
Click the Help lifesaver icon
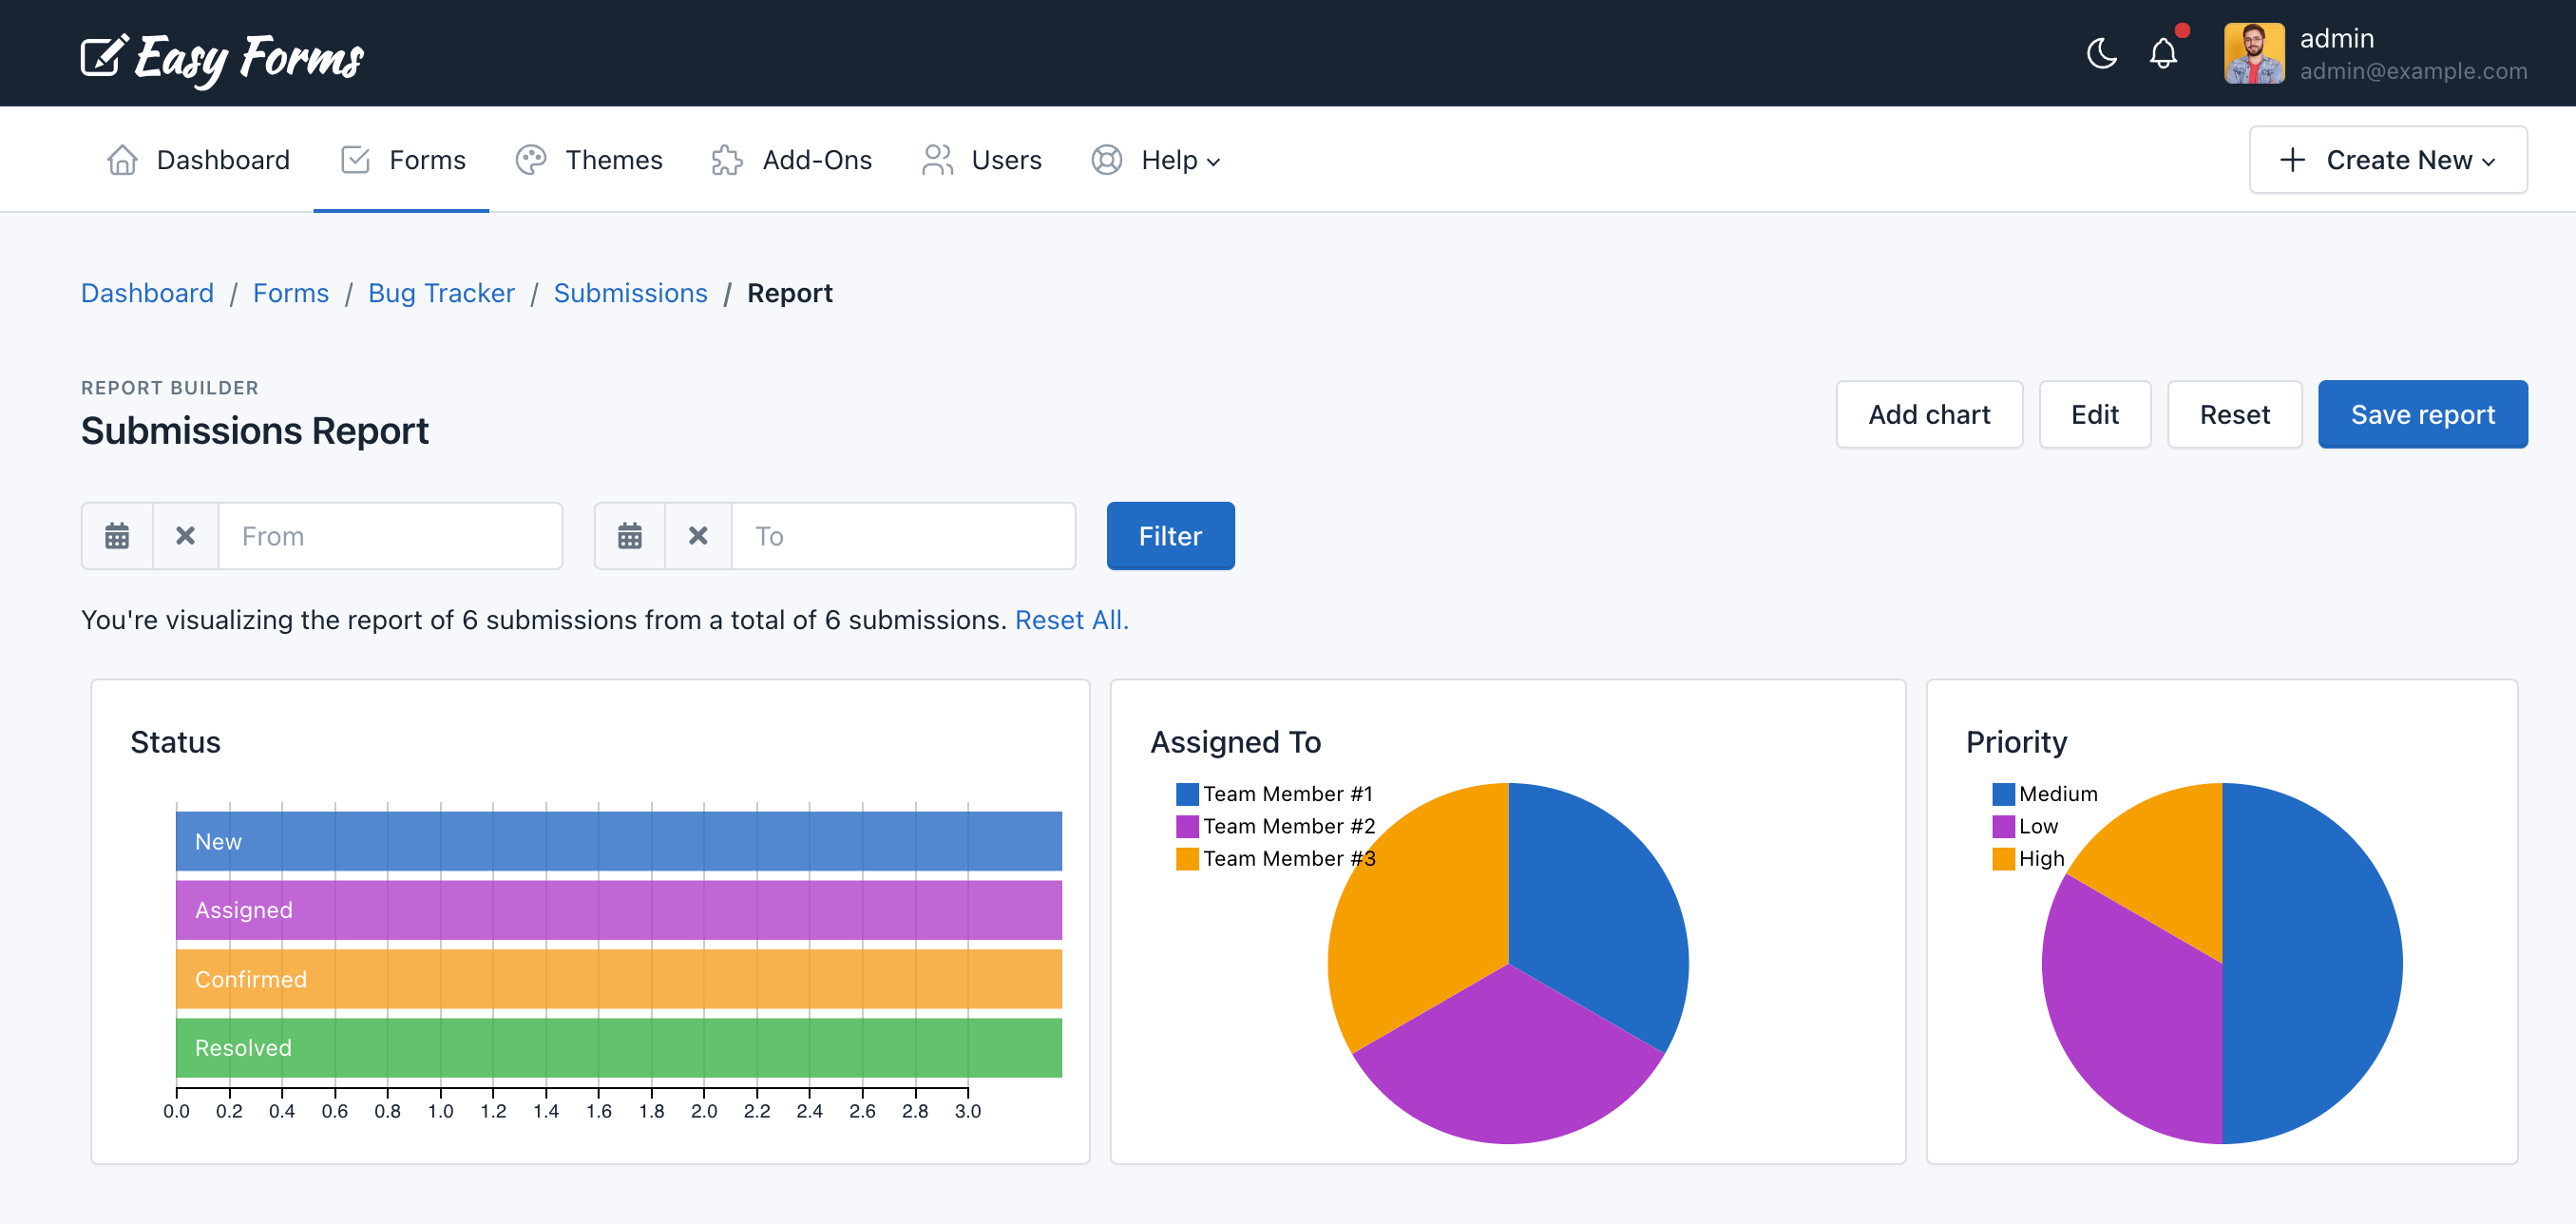[1107, 160]
